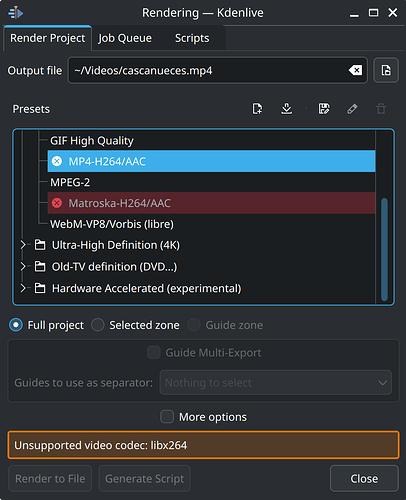Switch to Render Project tab
The height and width of the screenshot is (500, 406).
coord(47,38)
